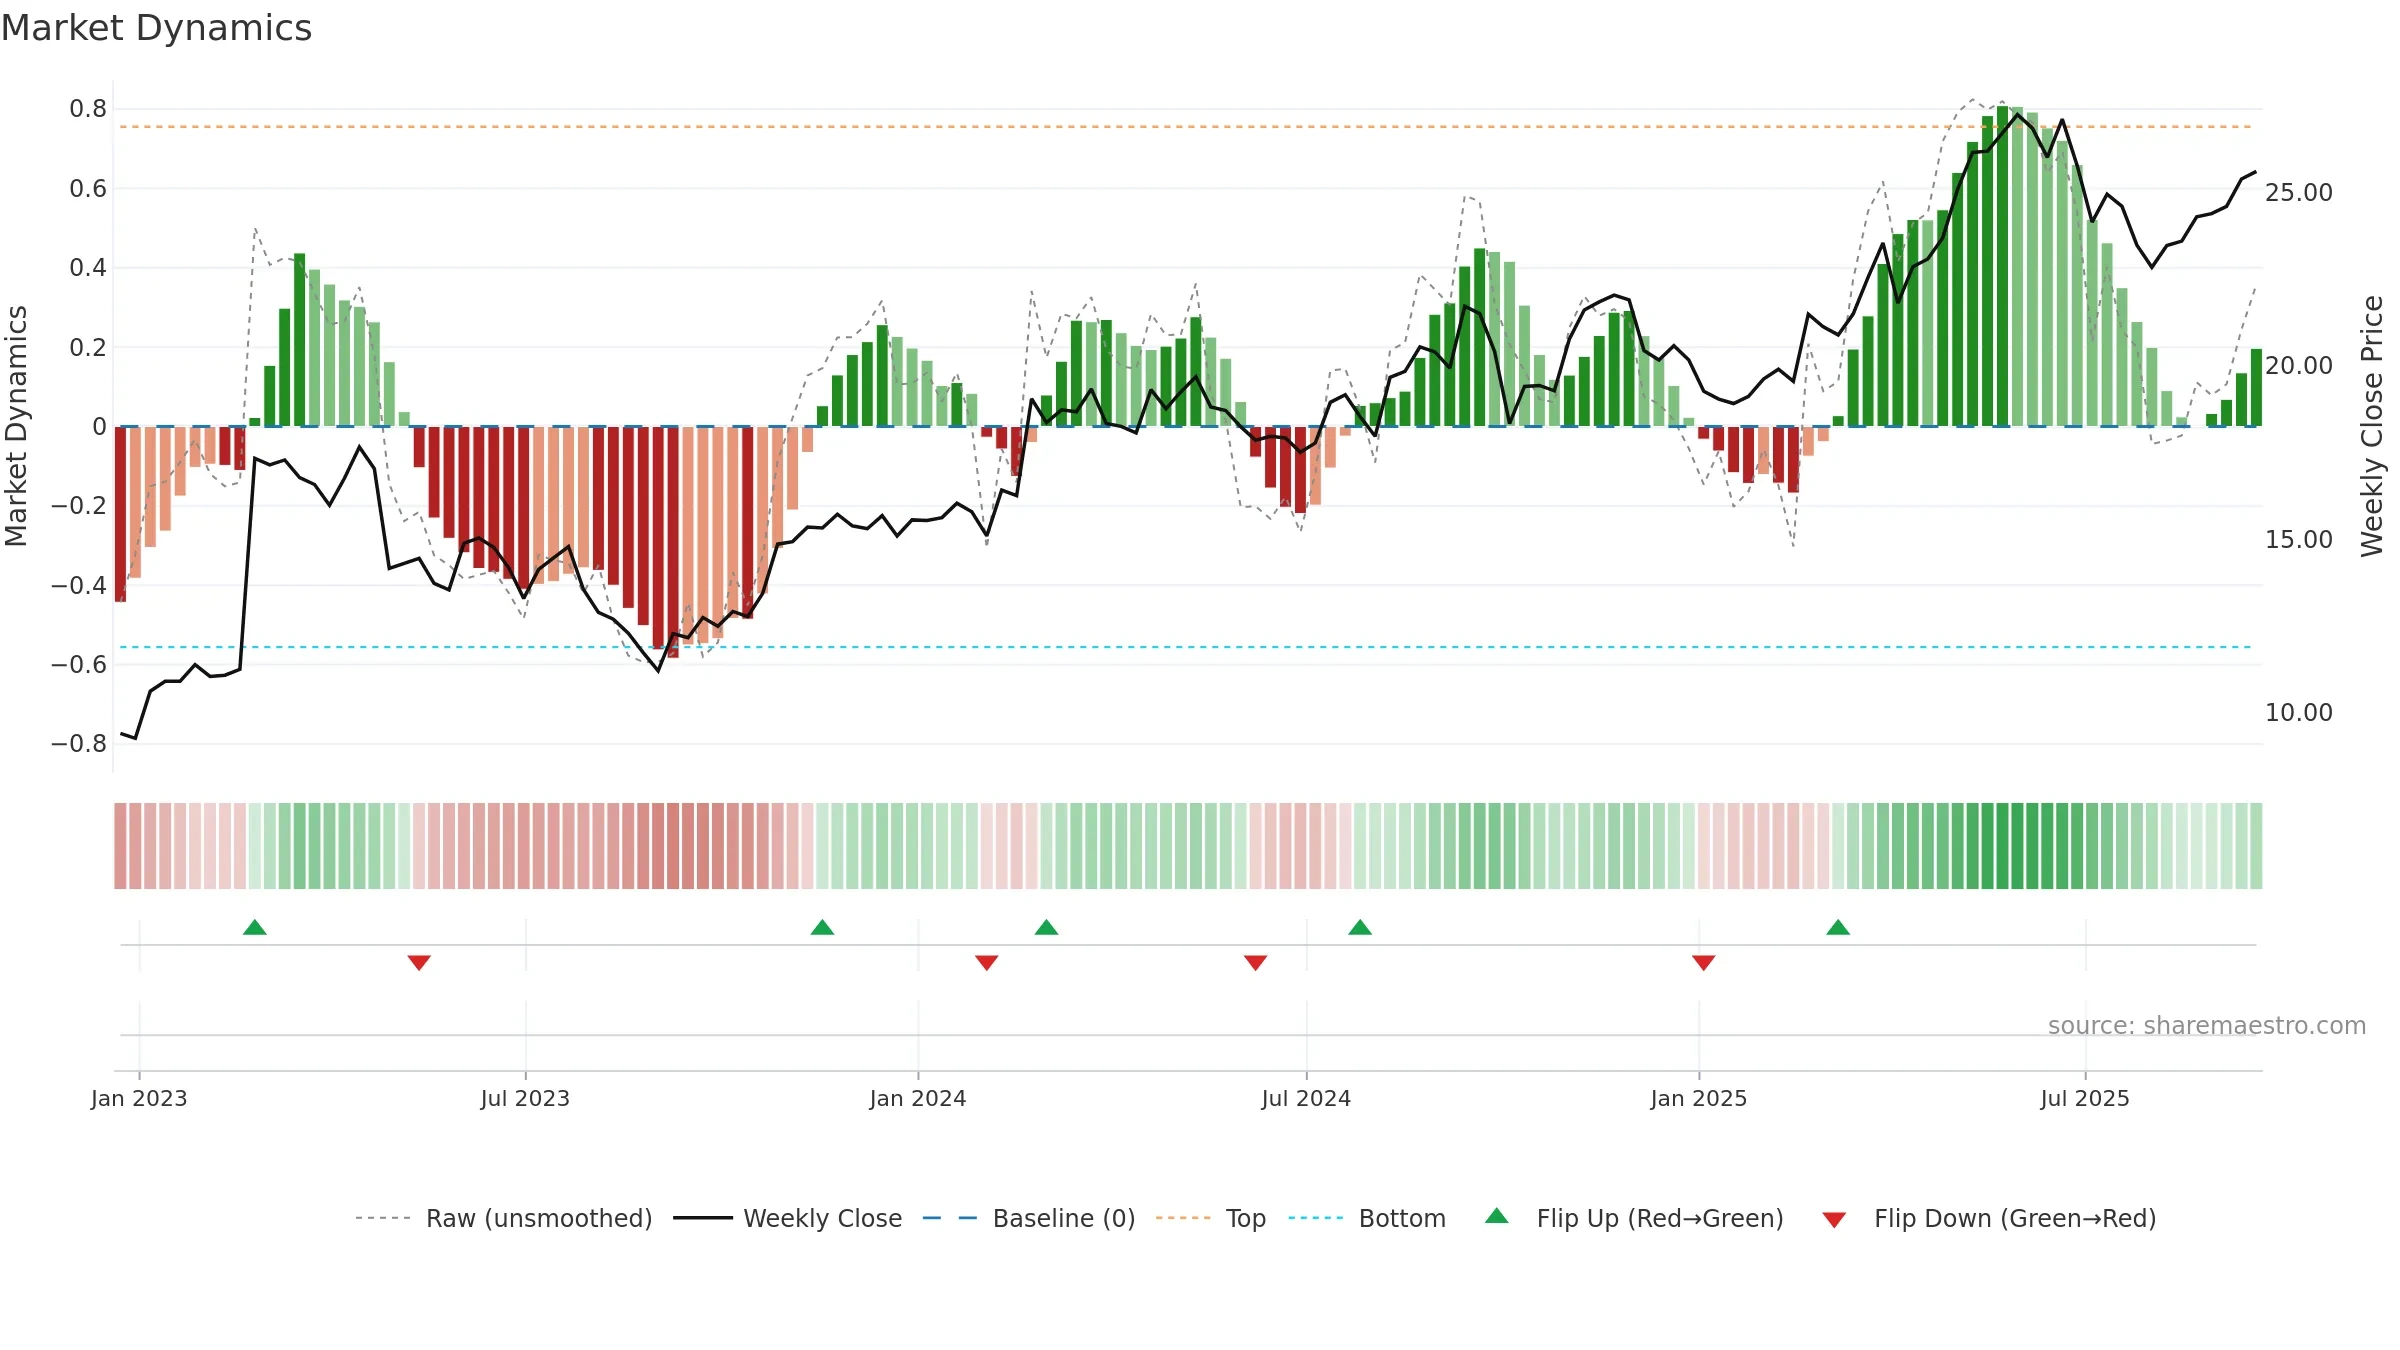The height and width of the screenshot is (1350, 2400).
Task: Click the tallest dark green bar near mid-2025
Action: tap(2002, 266)
